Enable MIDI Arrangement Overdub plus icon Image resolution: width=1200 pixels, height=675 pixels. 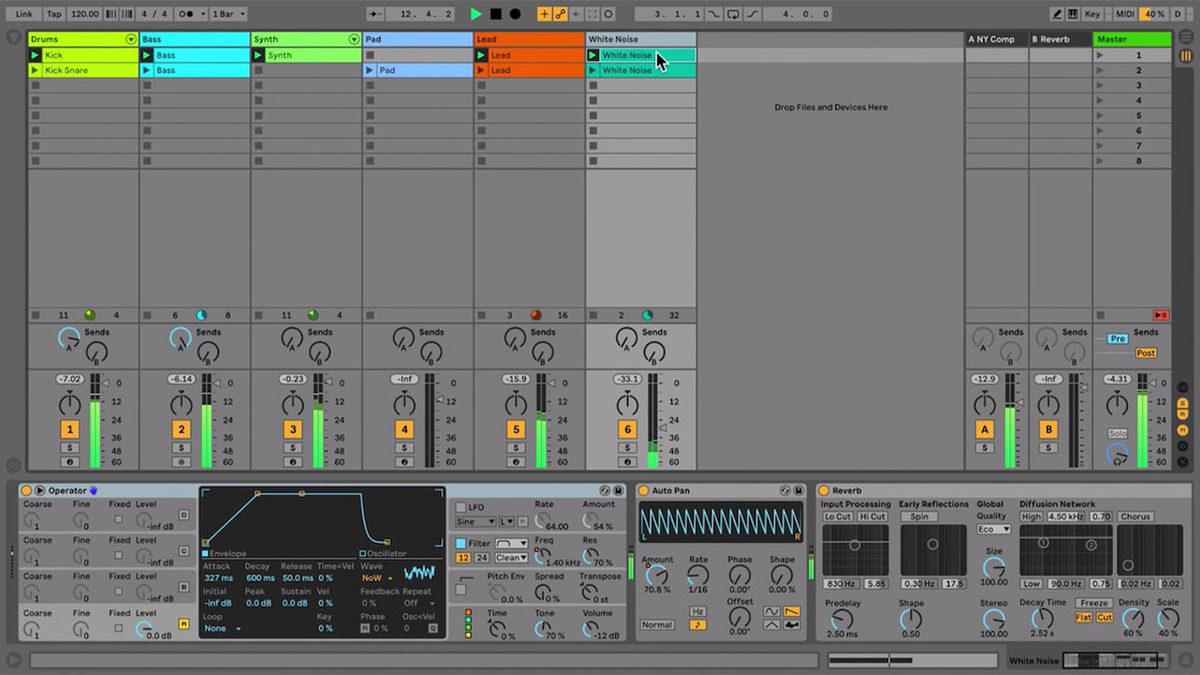point(545,13)
